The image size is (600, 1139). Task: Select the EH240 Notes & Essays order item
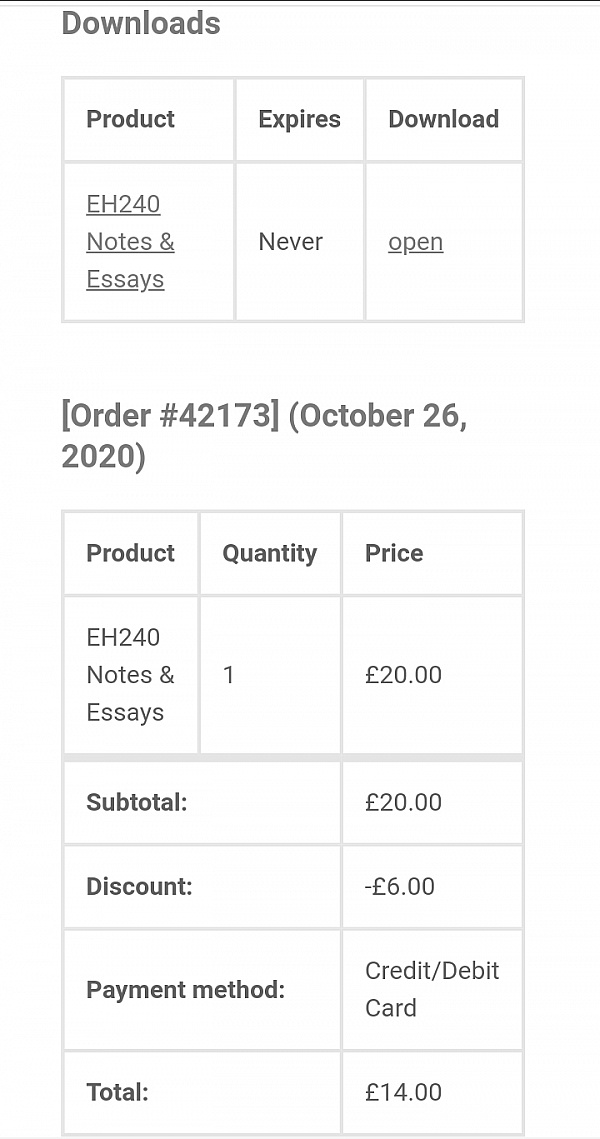(x=130, y=676)
